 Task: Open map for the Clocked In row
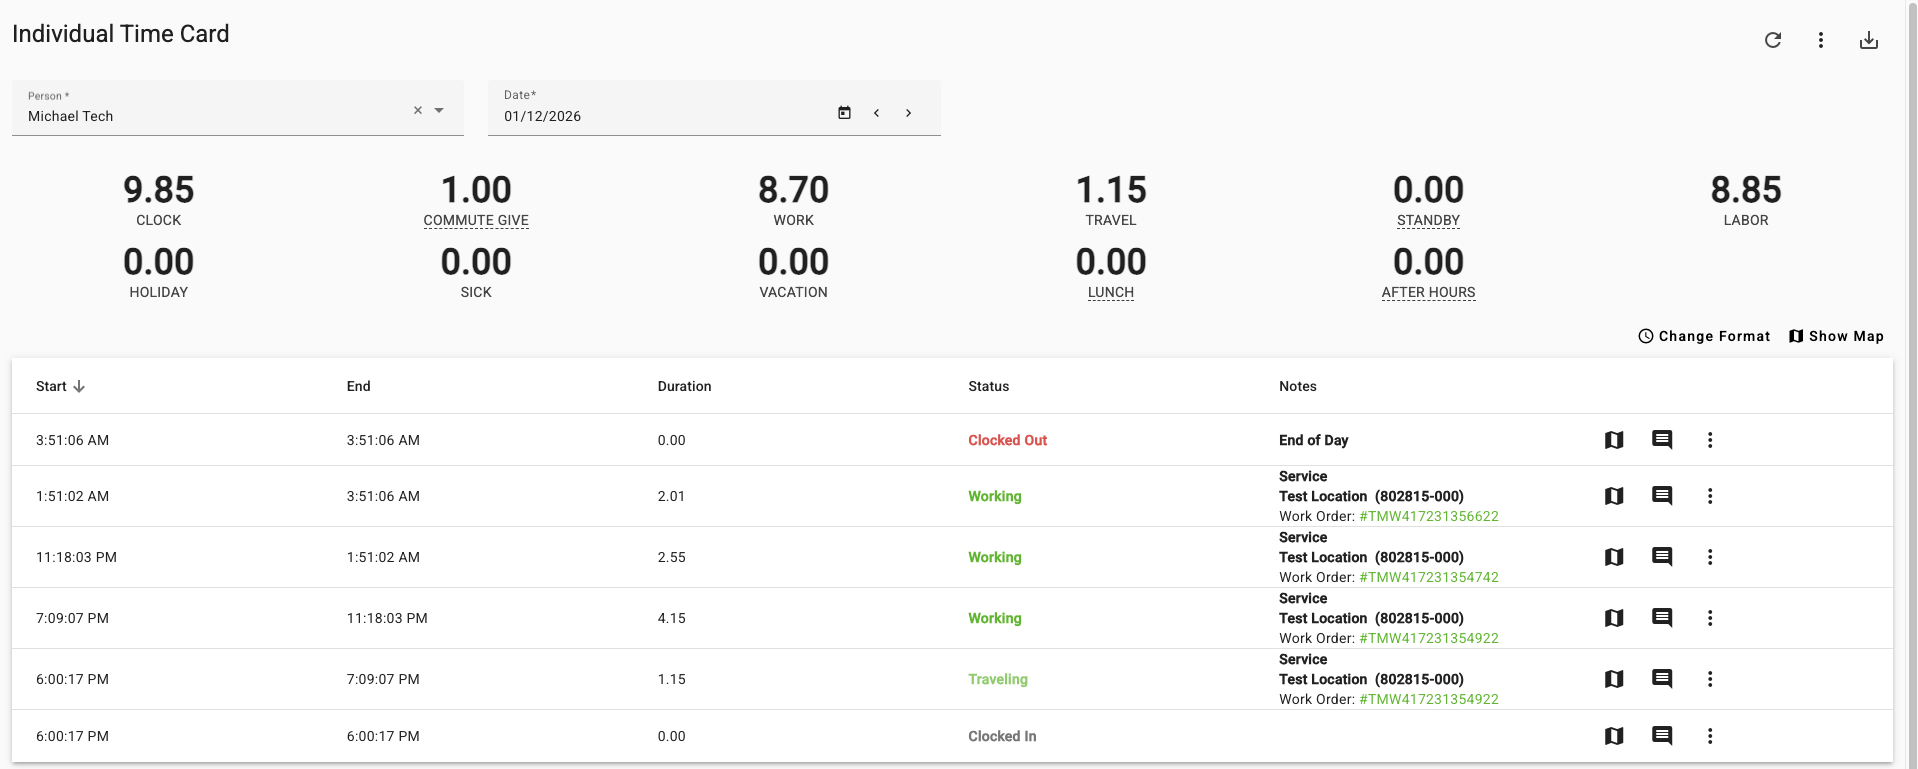coord(1614,736)
